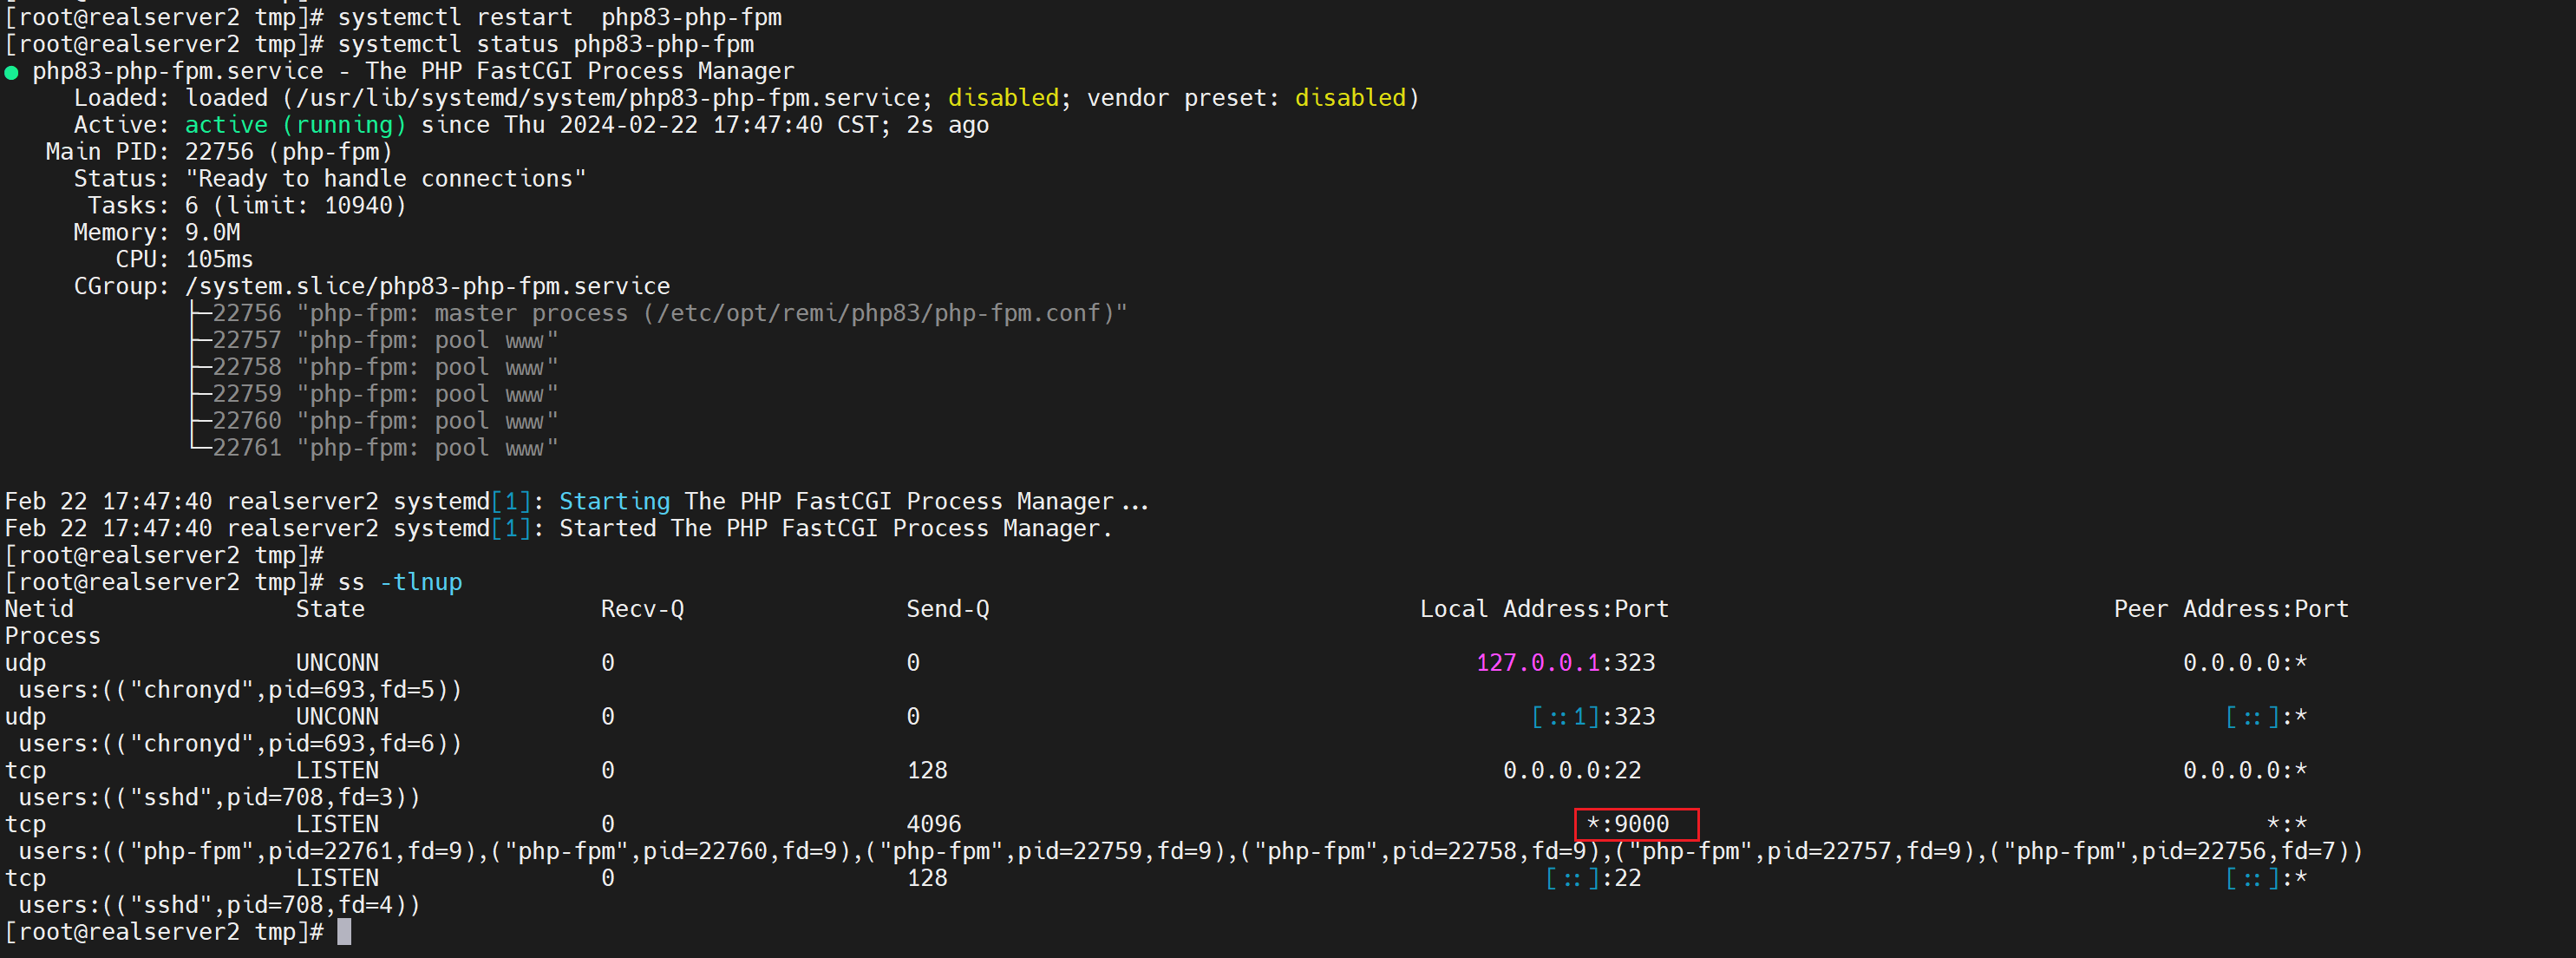Click the terminal cursor block at prompt
The height and width of the screenshot is (958, 2576).
[x=344, y=931]
